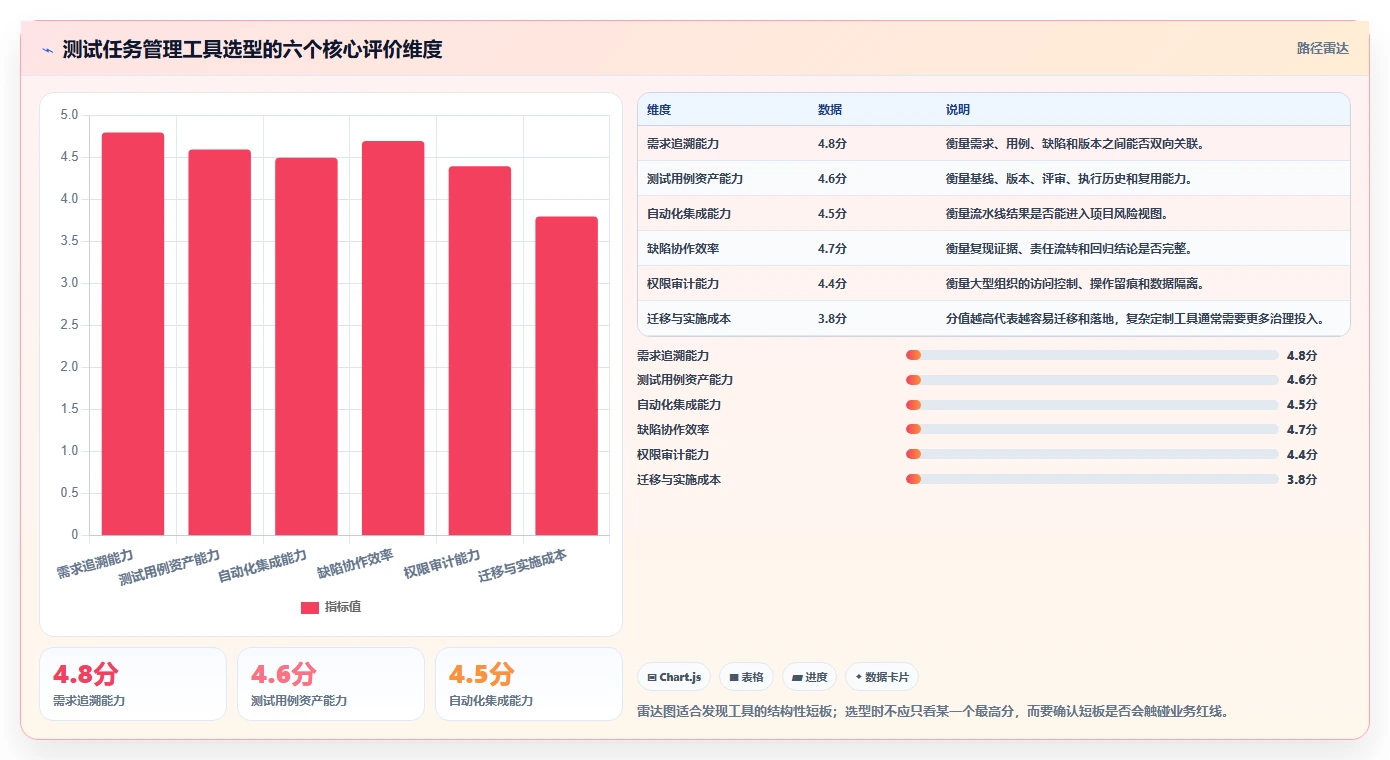Click the description starting 衡量需求、用例
The height and width of the screenshot is (760, 1390).
tap(1075, 144)
